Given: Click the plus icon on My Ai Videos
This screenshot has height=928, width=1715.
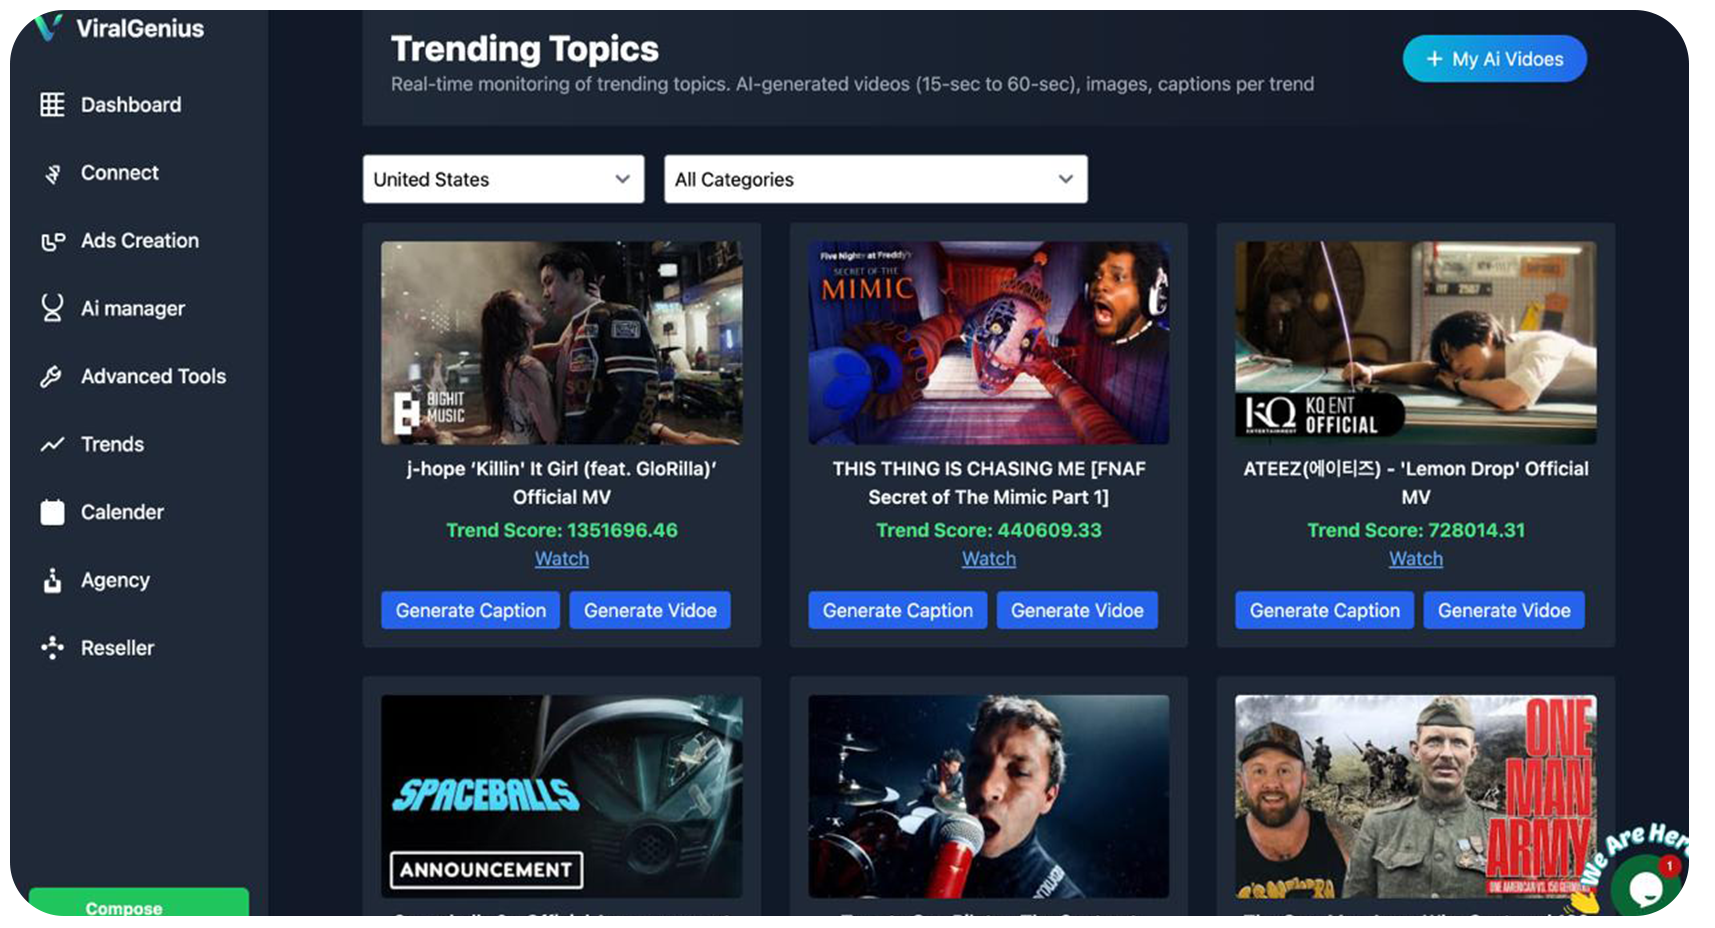Looking at the screenshot, I should coord(1434,59).
